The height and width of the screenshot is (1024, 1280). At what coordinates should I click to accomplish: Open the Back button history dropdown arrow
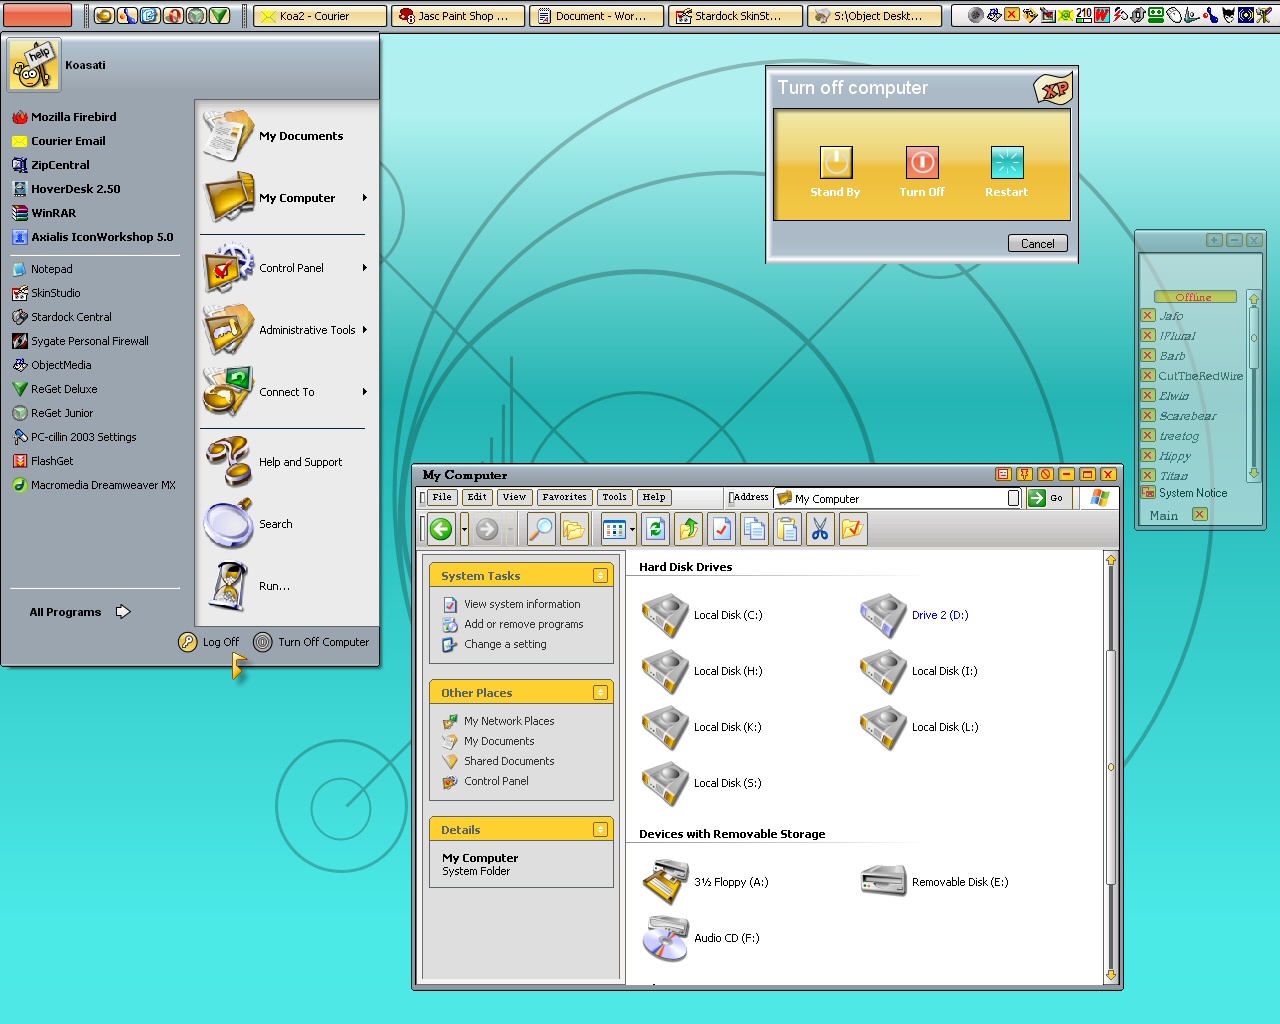[464, 529]
